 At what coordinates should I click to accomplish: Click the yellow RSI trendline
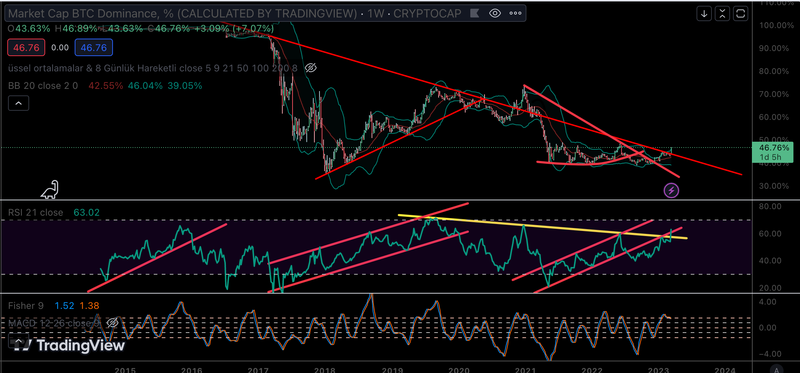542,227
